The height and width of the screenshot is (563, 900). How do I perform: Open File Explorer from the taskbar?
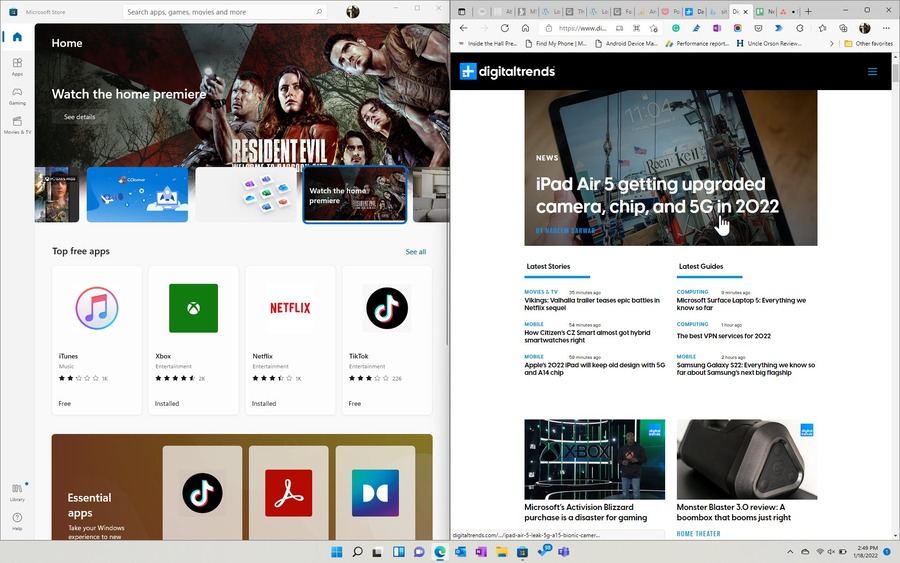[502, 552]
